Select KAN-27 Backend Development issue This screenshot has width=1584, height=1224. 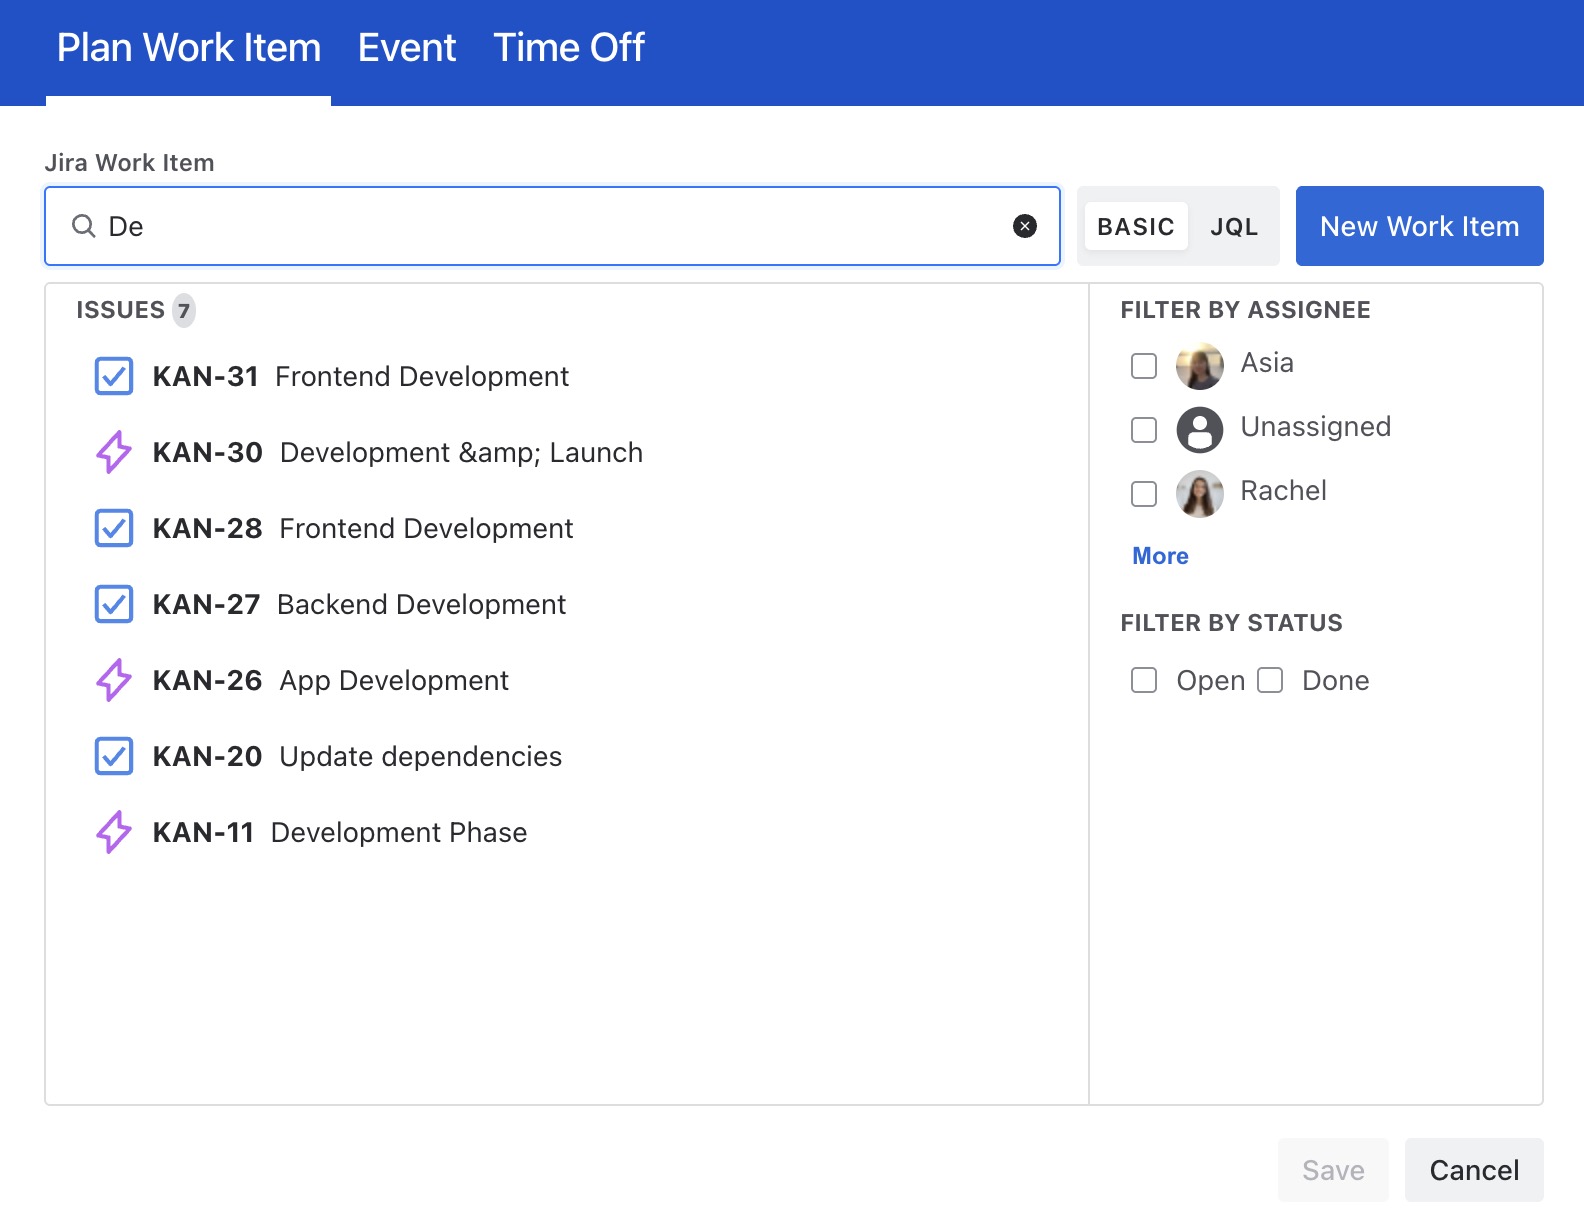[420, 605]
